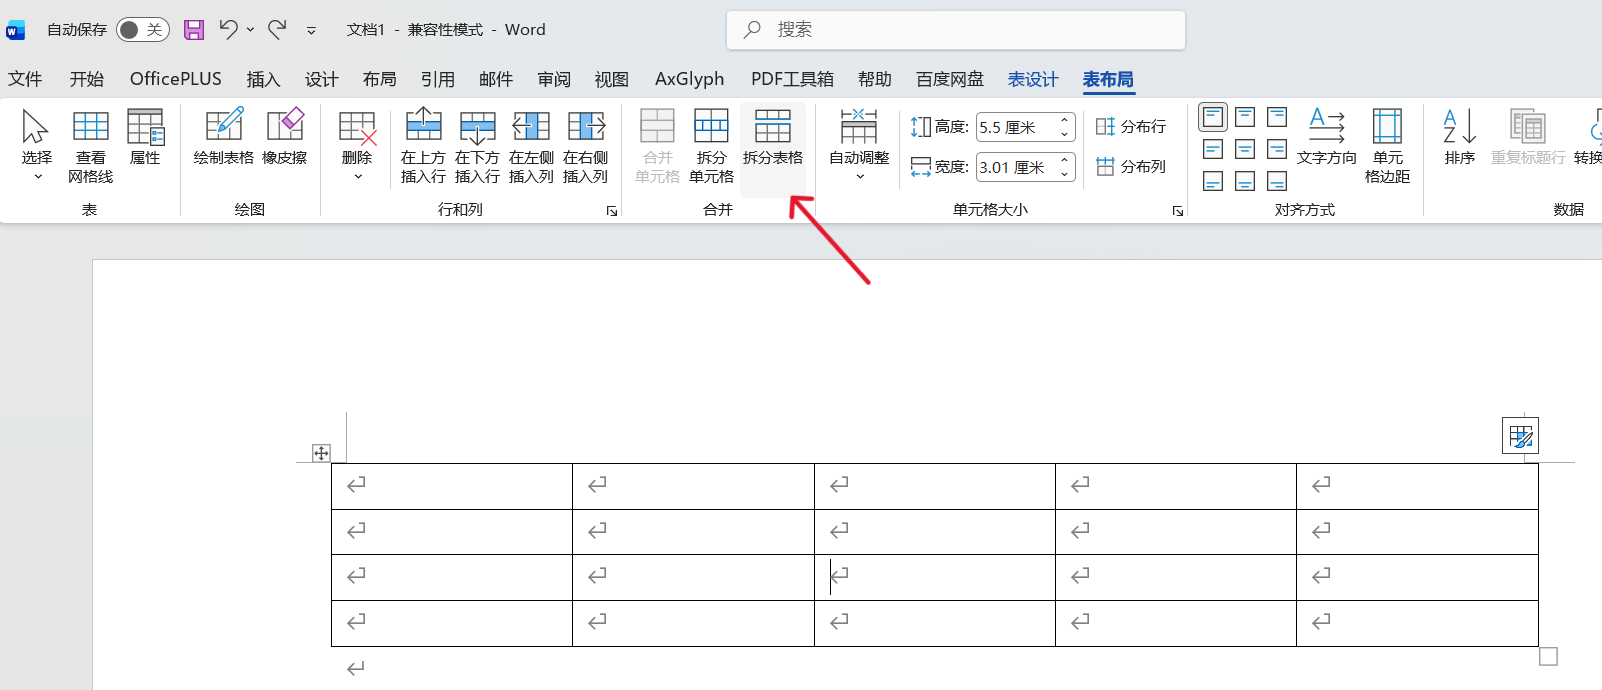
Task: Select align top center
Action: tap(1245, 117)
